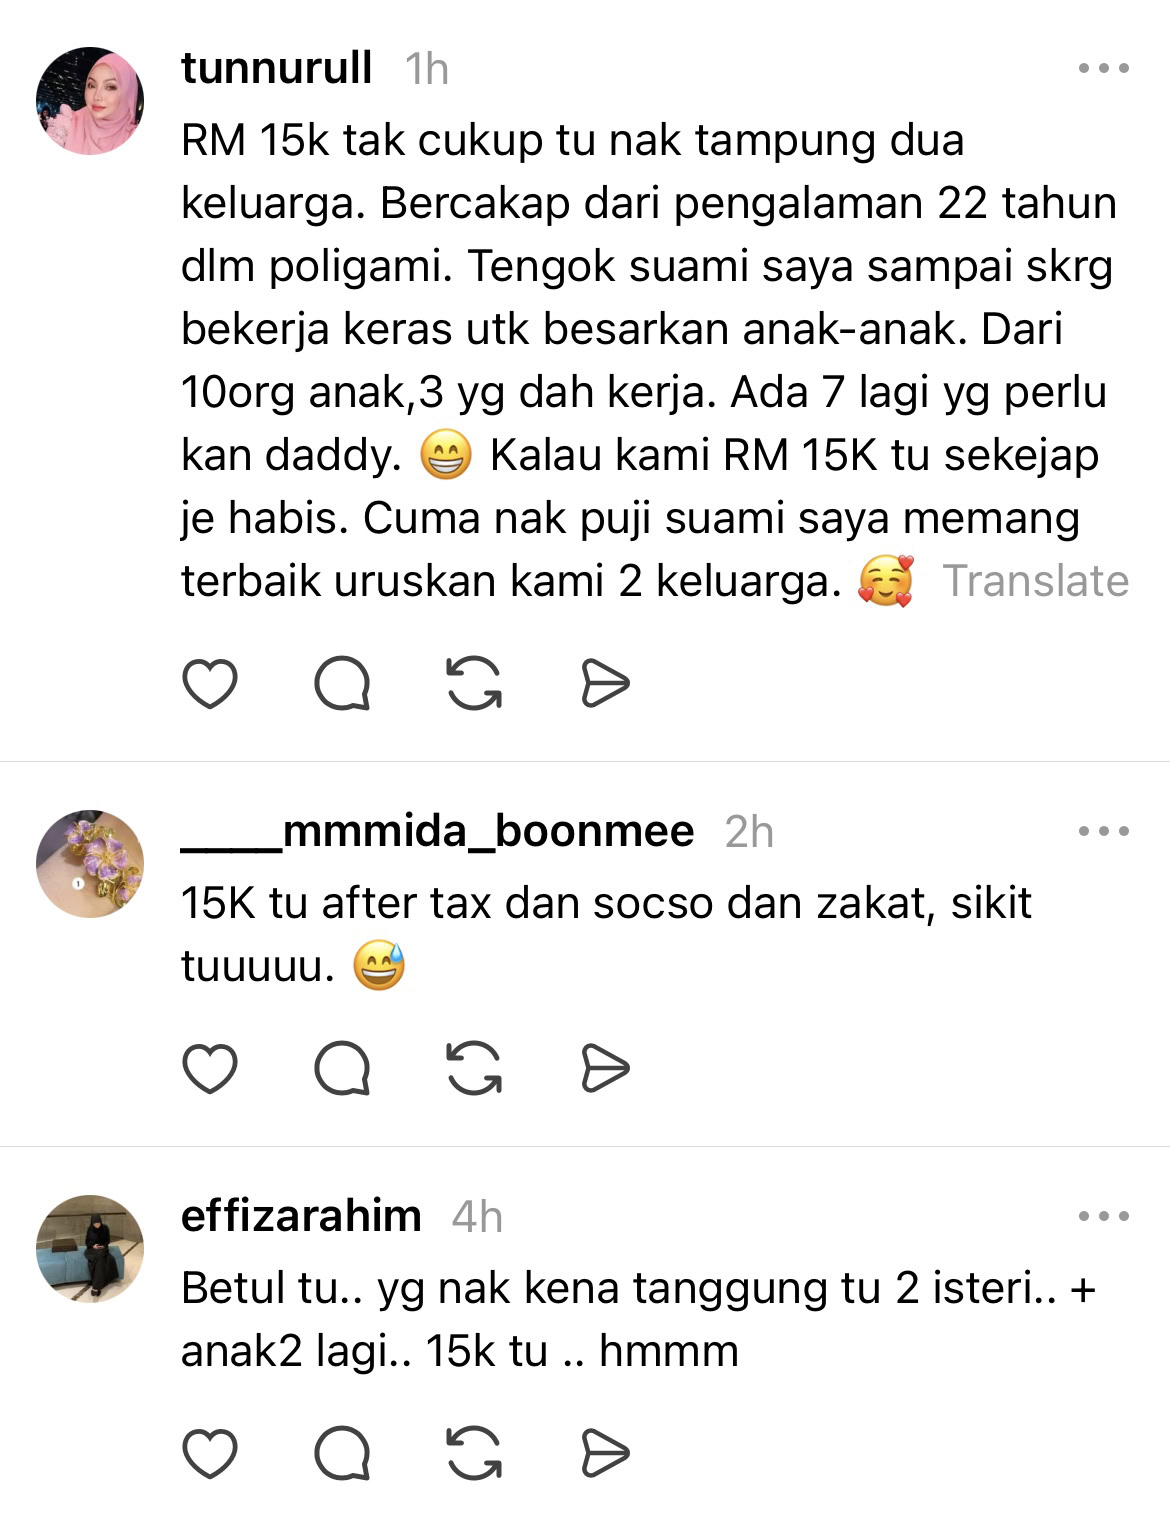Open tunnurull username profile link

(x=277, y=68)
